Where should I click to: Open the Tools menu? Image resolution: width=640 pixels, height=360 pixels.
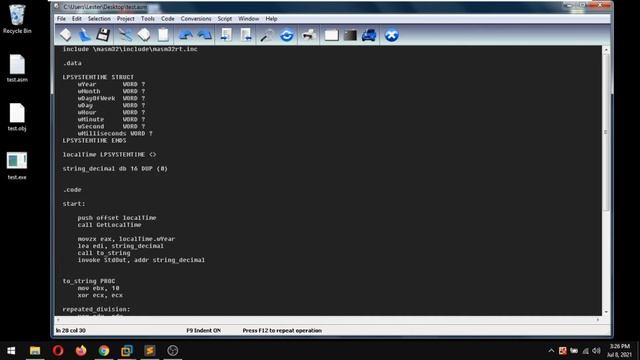pyautogui.click(x=148, y=19)
